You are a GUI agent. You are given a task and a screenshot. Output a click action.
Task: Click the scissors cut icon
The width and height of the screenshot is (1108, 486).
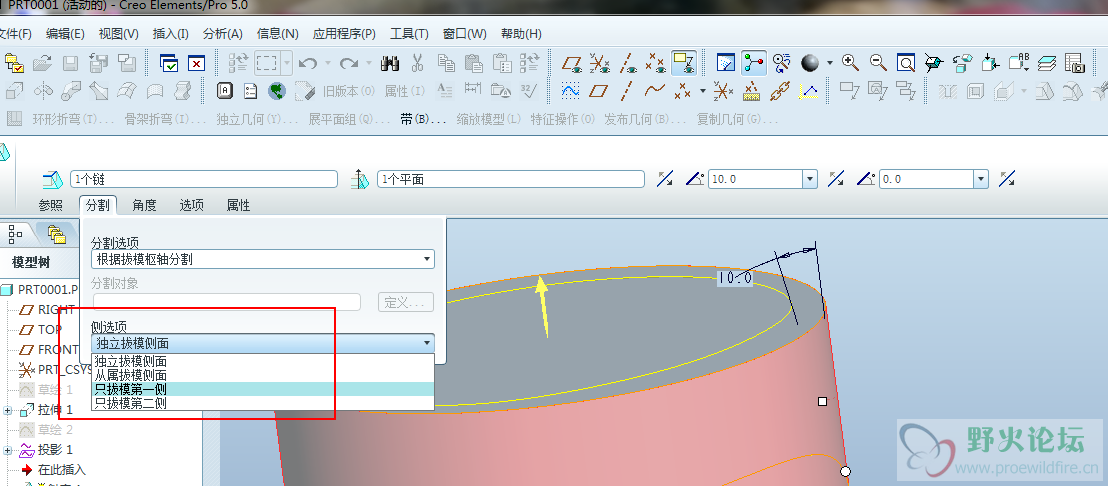pos(417,64)
